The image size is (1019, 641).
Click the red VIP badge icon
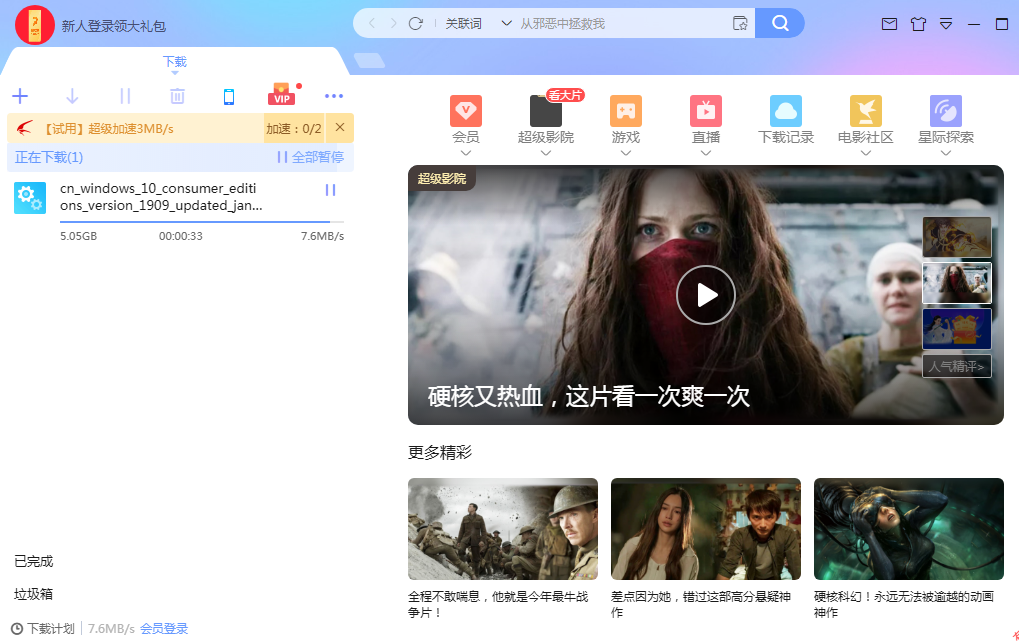pos(281,96)
